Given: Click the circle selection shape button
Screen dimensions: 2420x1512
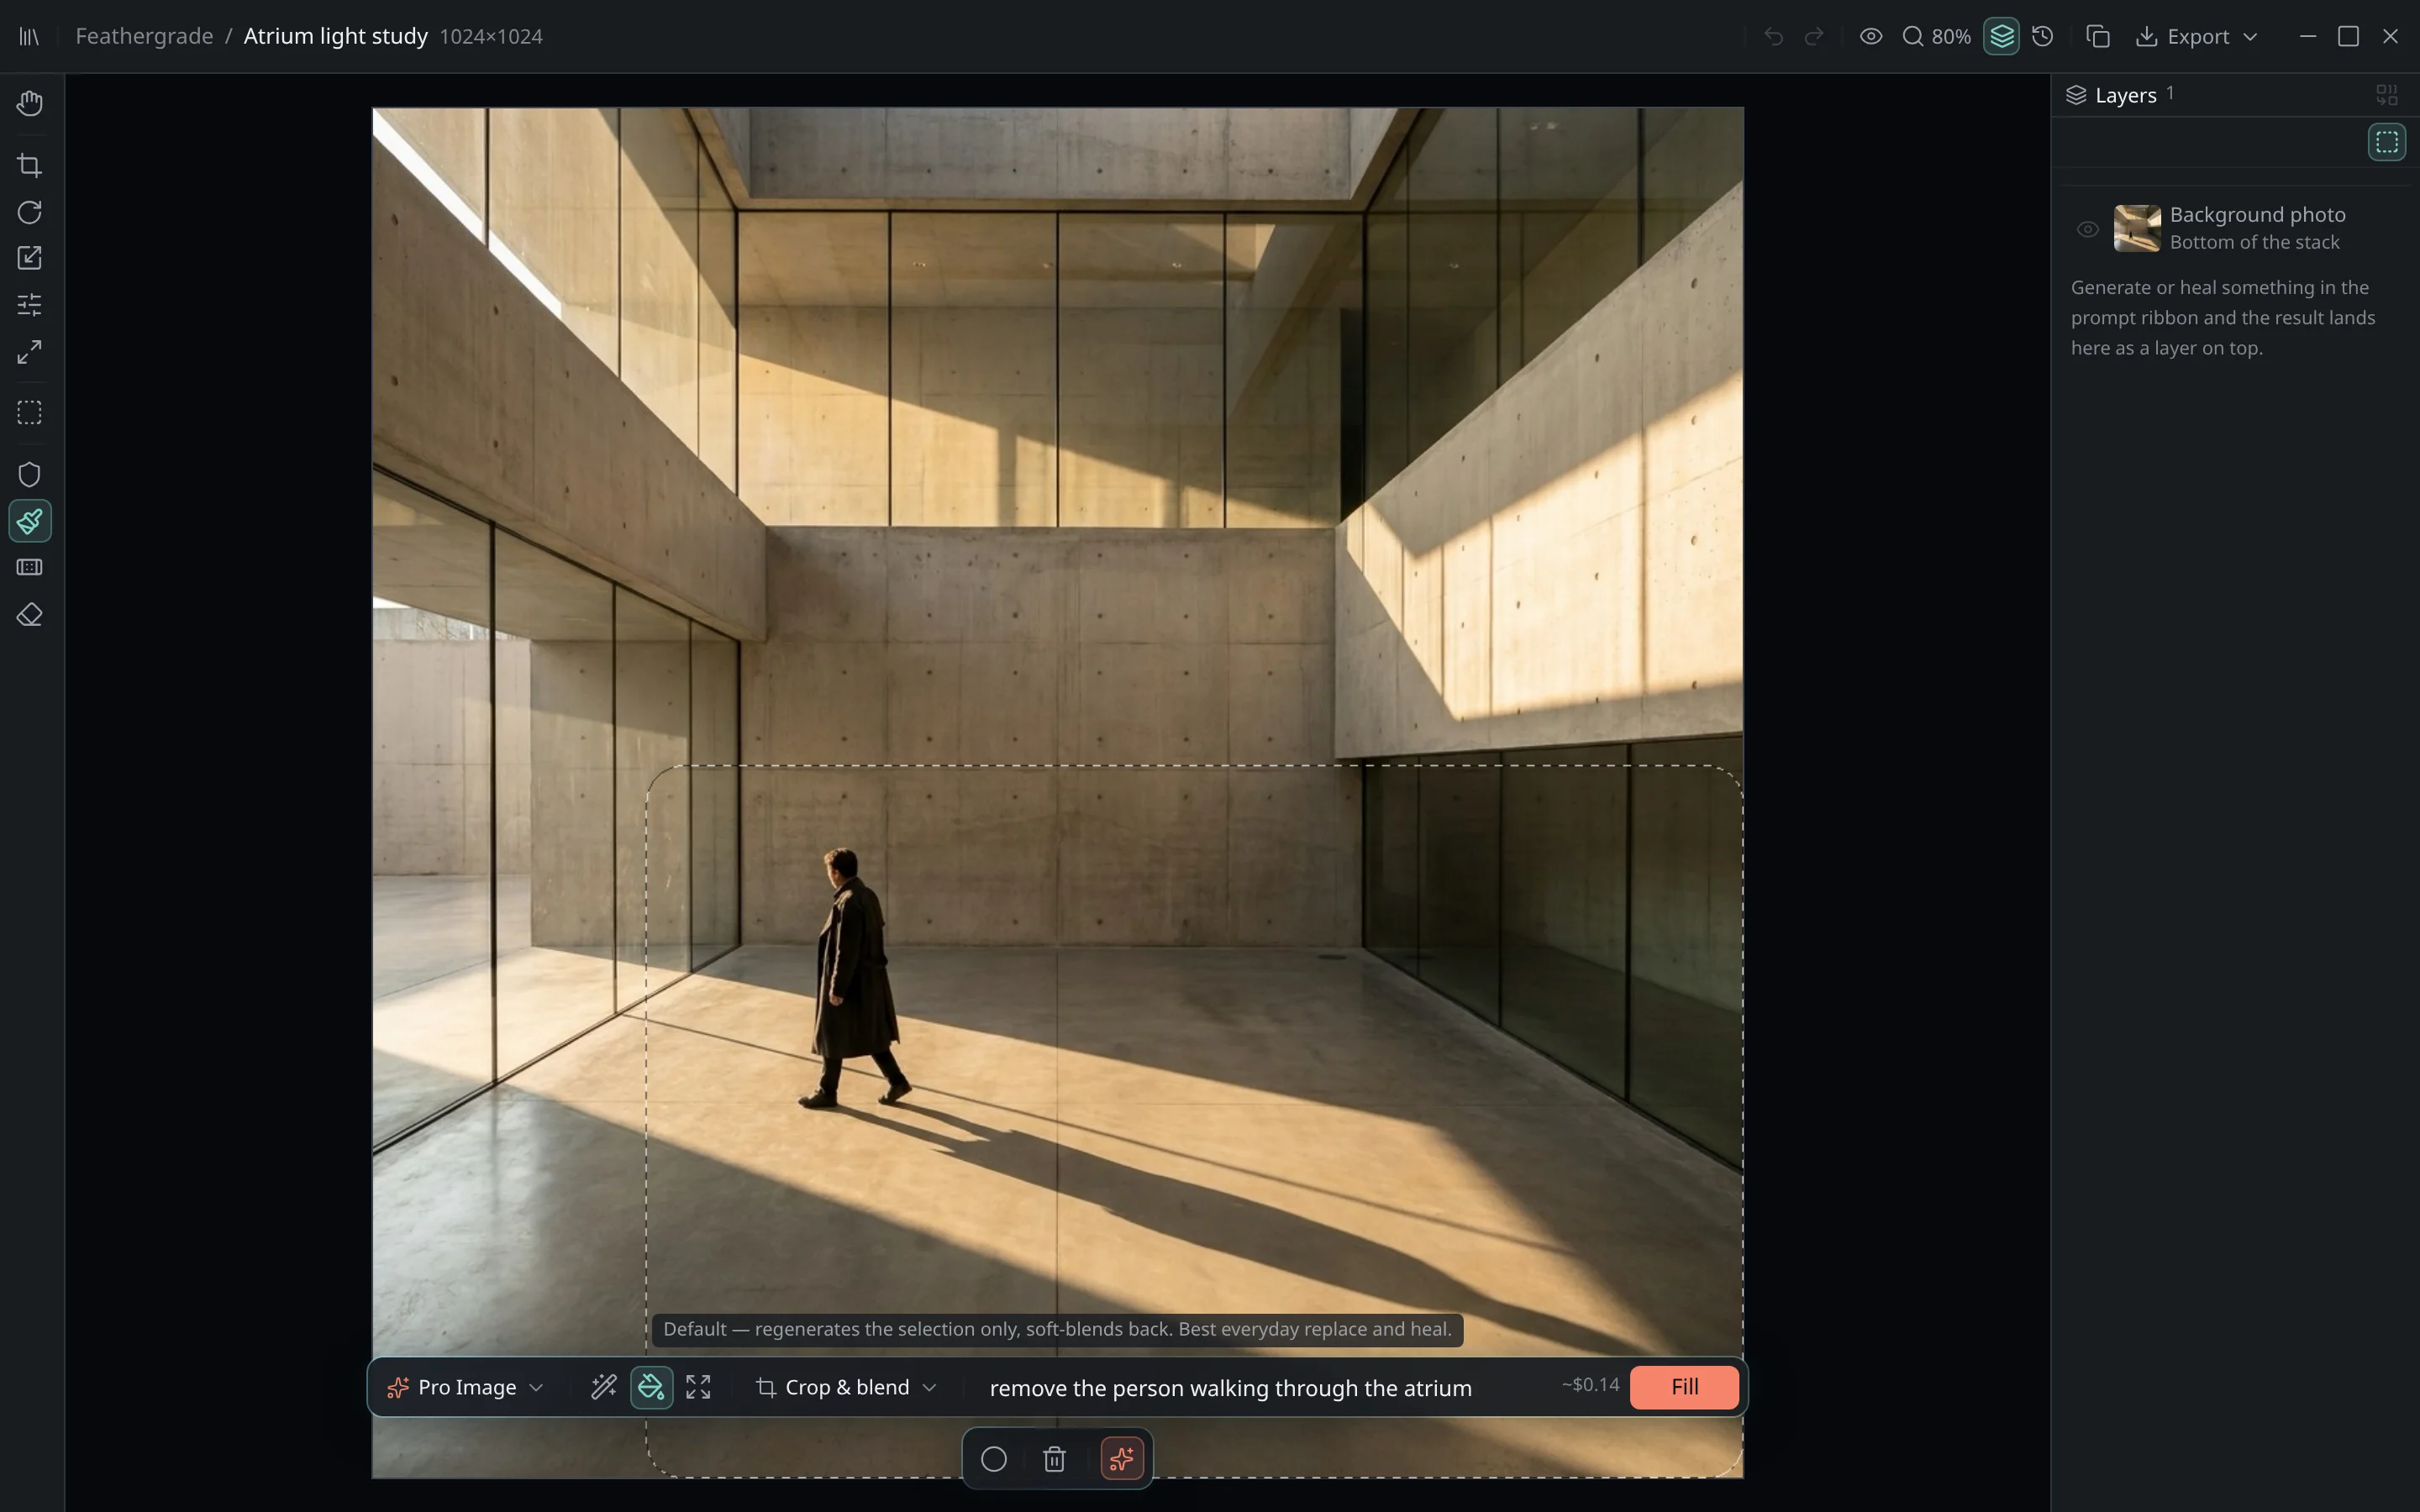Looking at the screenshot, I should [994, 1460].
